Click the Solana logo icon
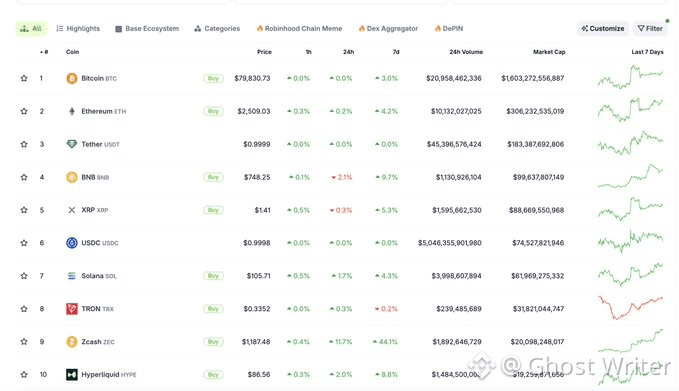The image size is (679, 391). click(71, 276)
